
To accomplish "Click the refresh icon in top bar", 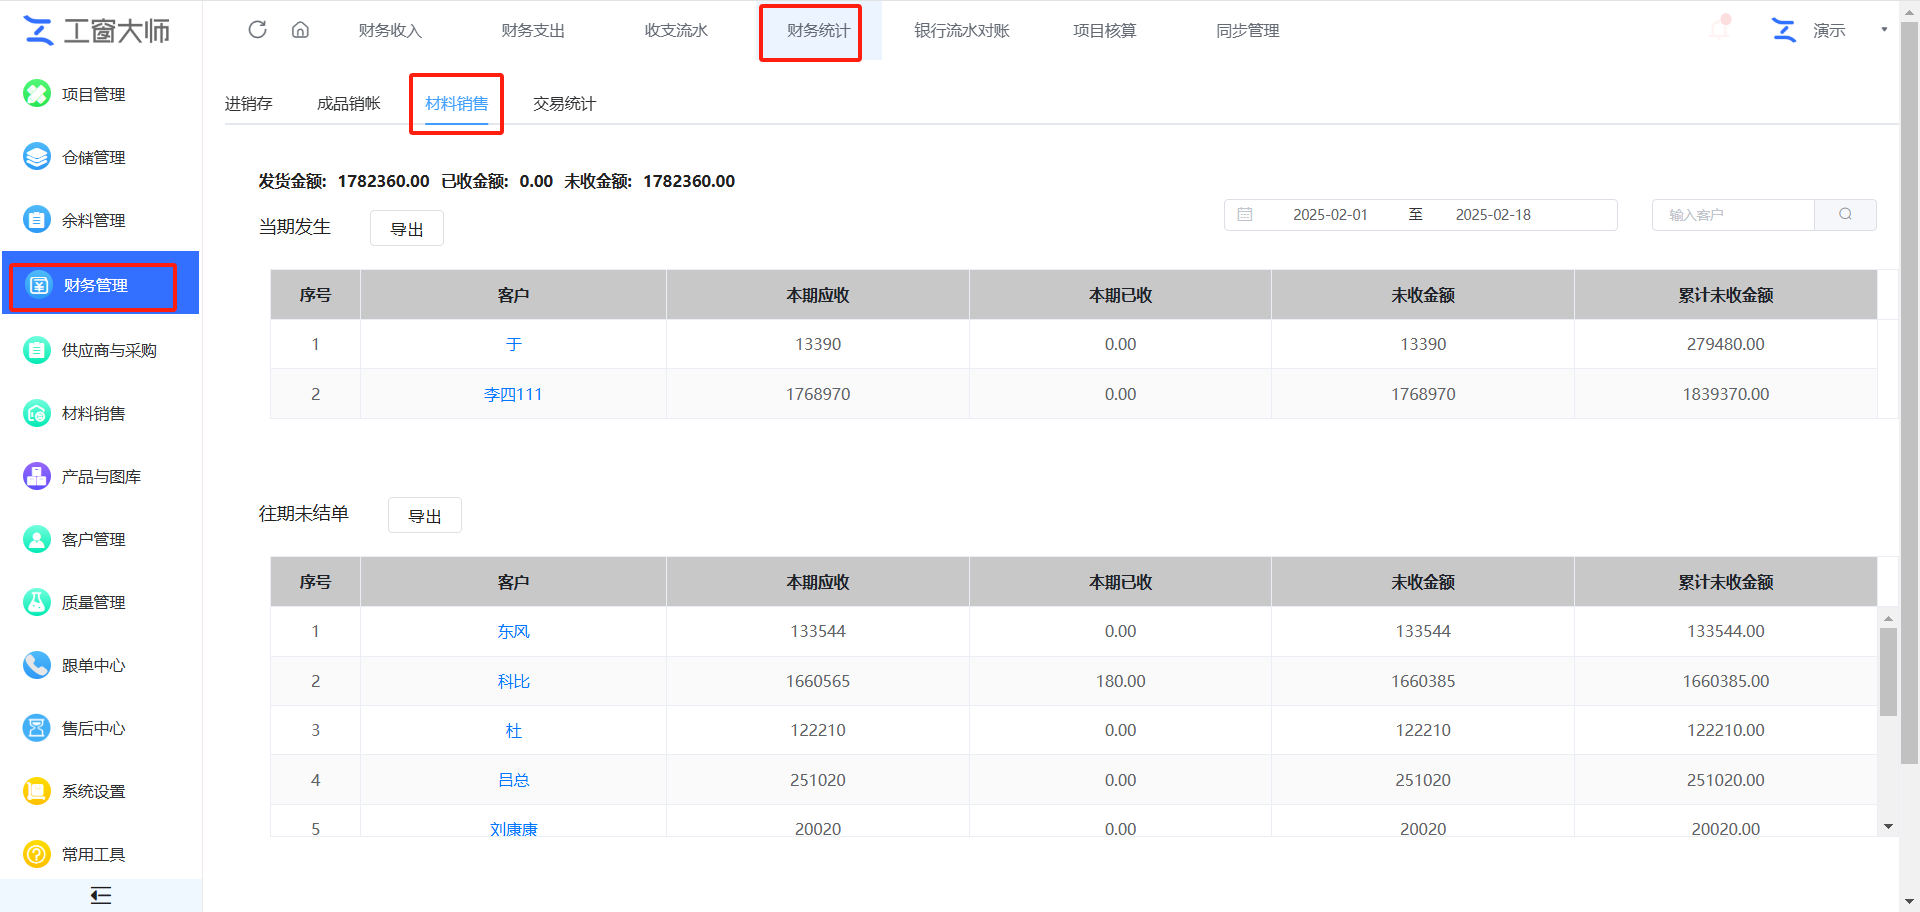I will pyautogui.click(x=257, y=30).
